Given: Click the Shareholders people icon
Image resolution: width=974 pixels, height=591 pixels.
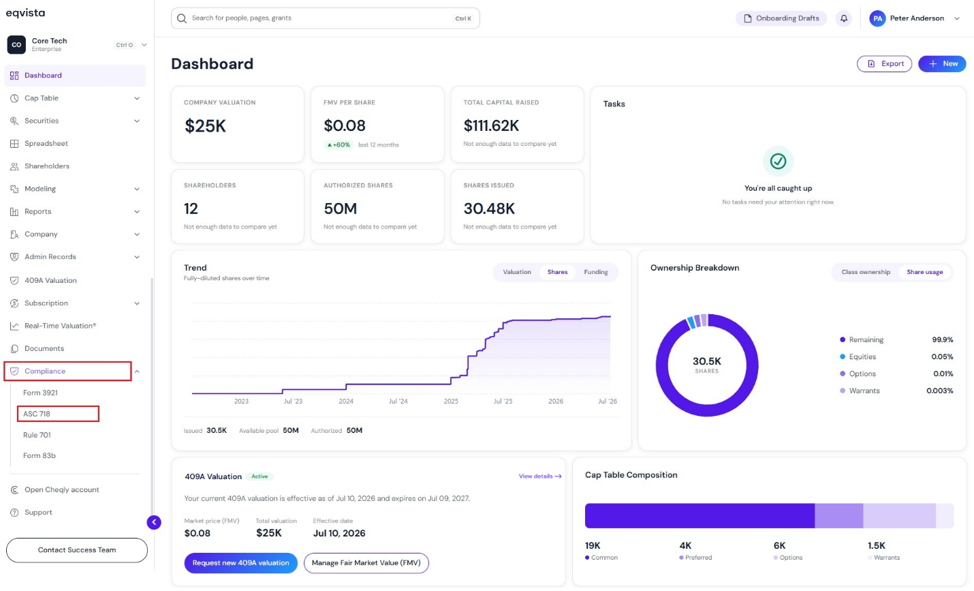Looking at the screenshot, I should (14, 167).
